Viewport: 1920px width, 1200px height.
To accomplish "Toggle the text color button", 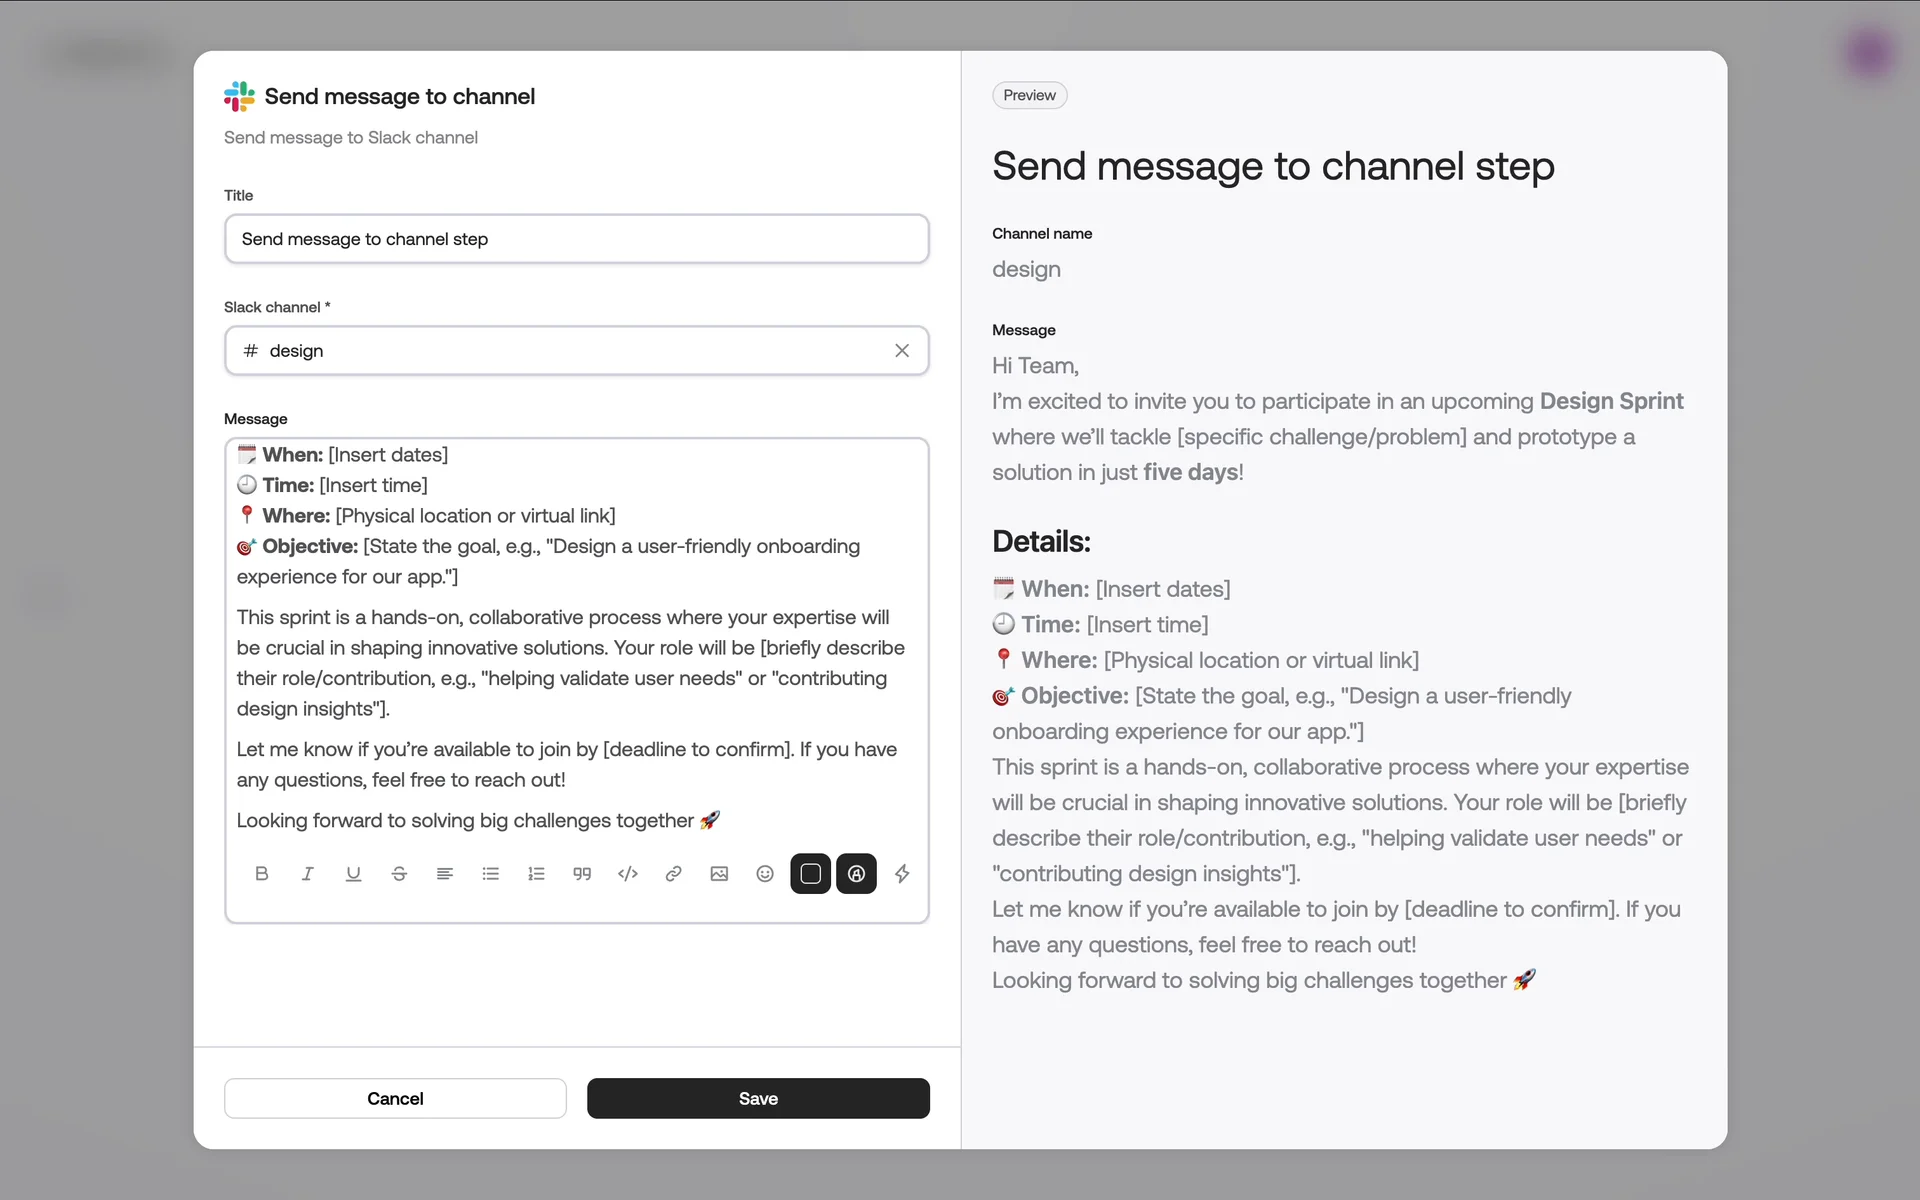I will [x=856, y=873].
